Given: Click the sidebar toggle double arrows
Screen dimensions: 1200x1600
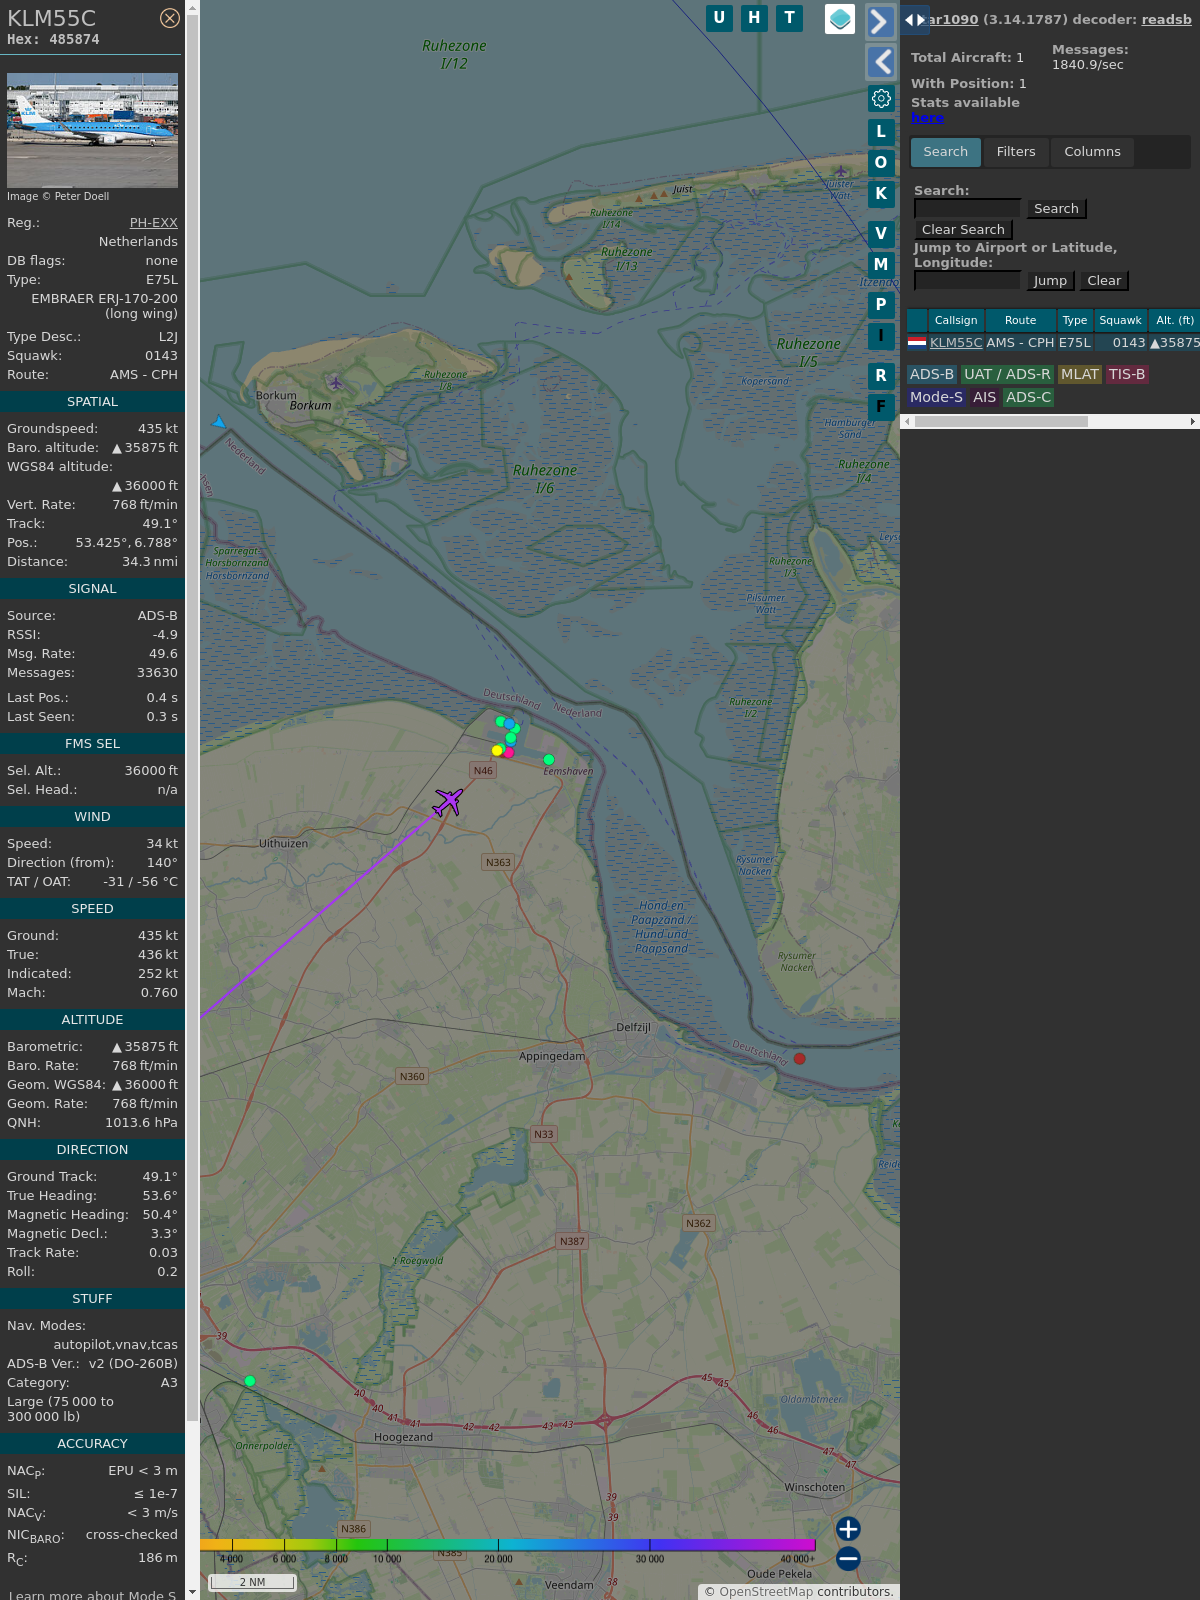Looking at the screenshot, I should 914,20.
